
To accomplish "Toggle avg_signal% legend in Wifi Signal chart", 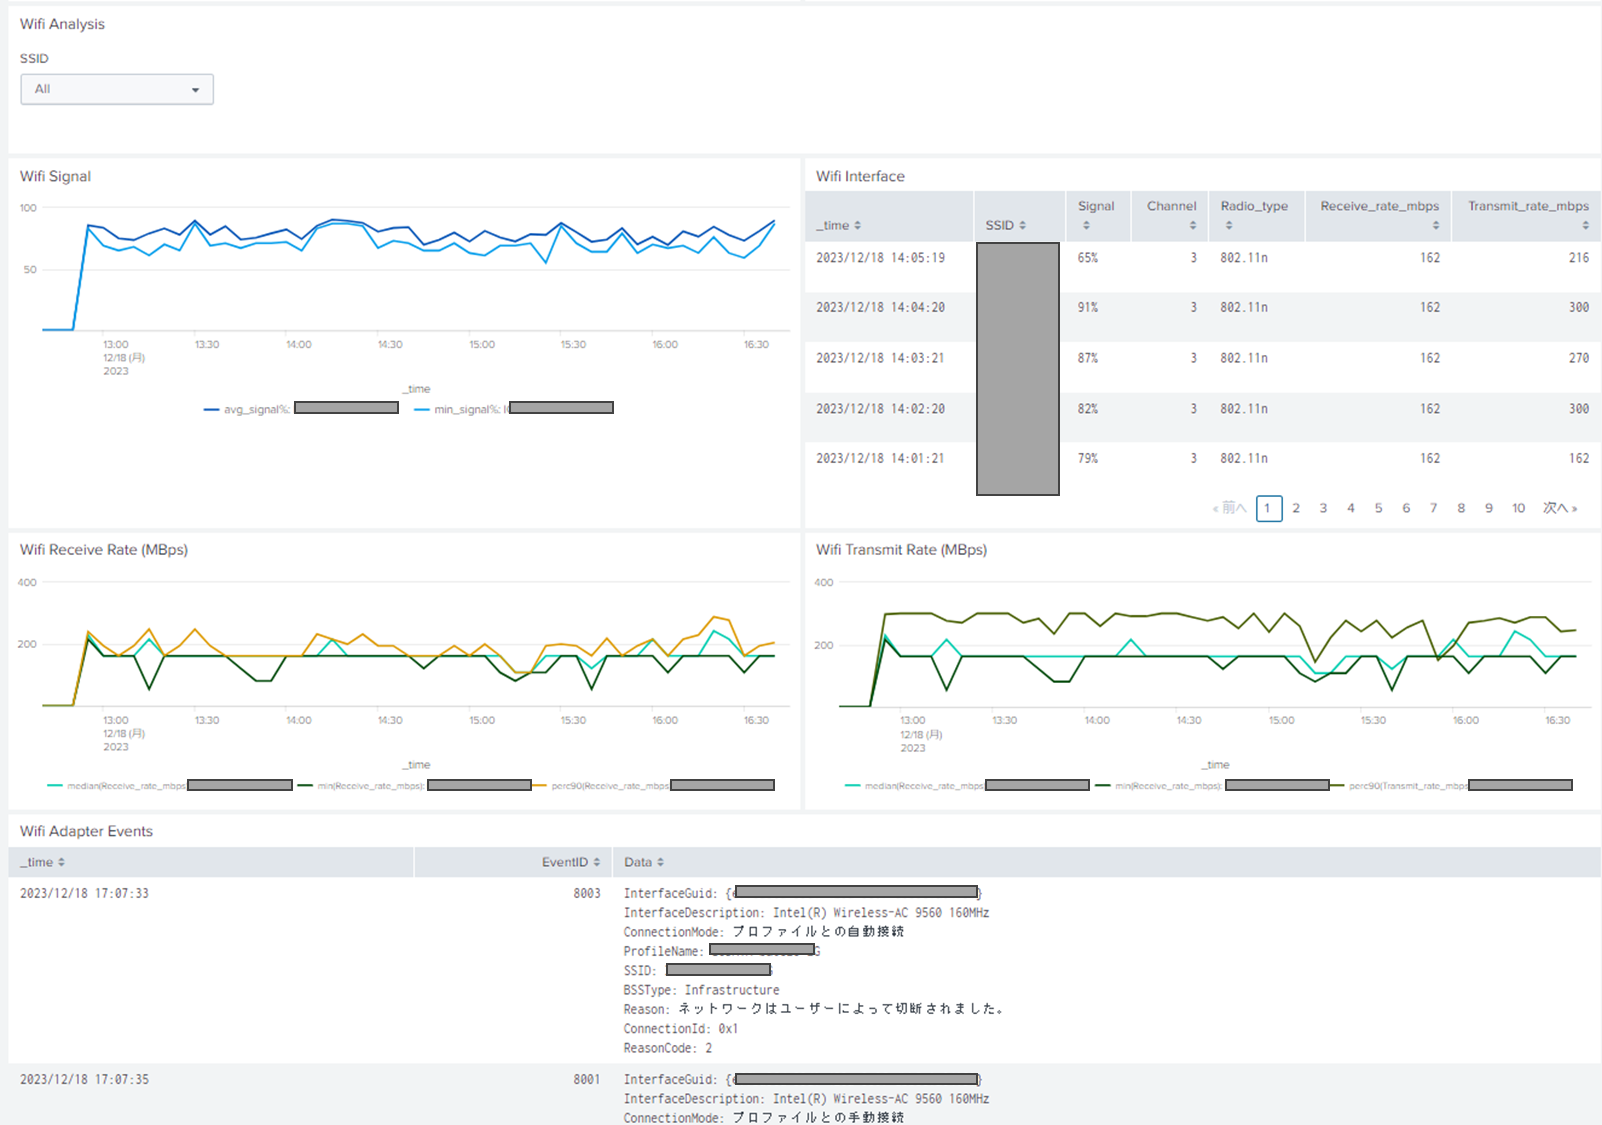I will click(301, 408).
